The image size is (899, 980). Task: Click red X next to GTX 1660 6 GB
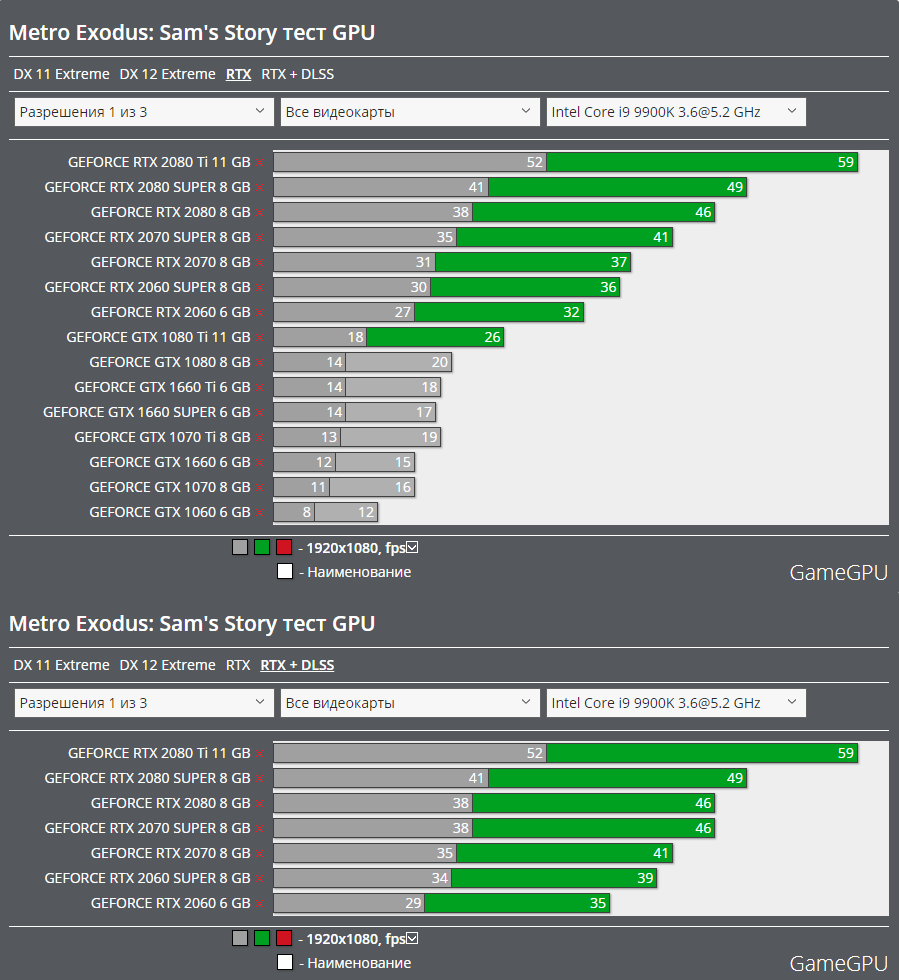tap(259, 462)
